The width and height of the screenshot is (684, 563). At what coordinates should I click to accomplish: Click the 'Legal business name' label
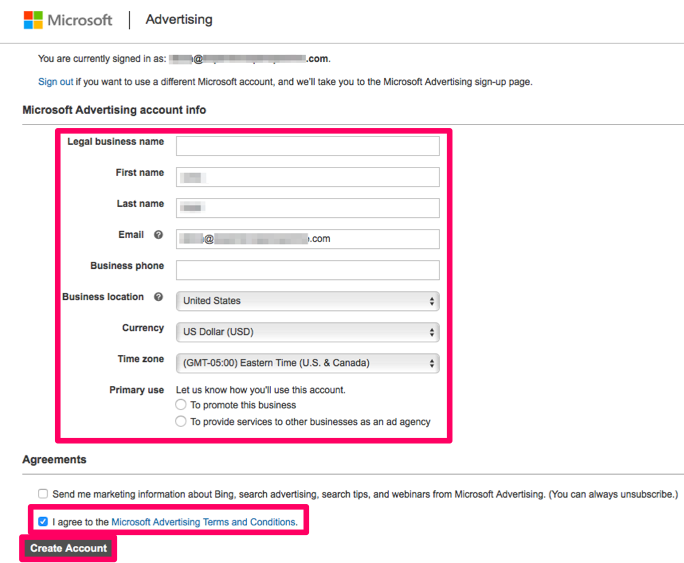point(116,142)
